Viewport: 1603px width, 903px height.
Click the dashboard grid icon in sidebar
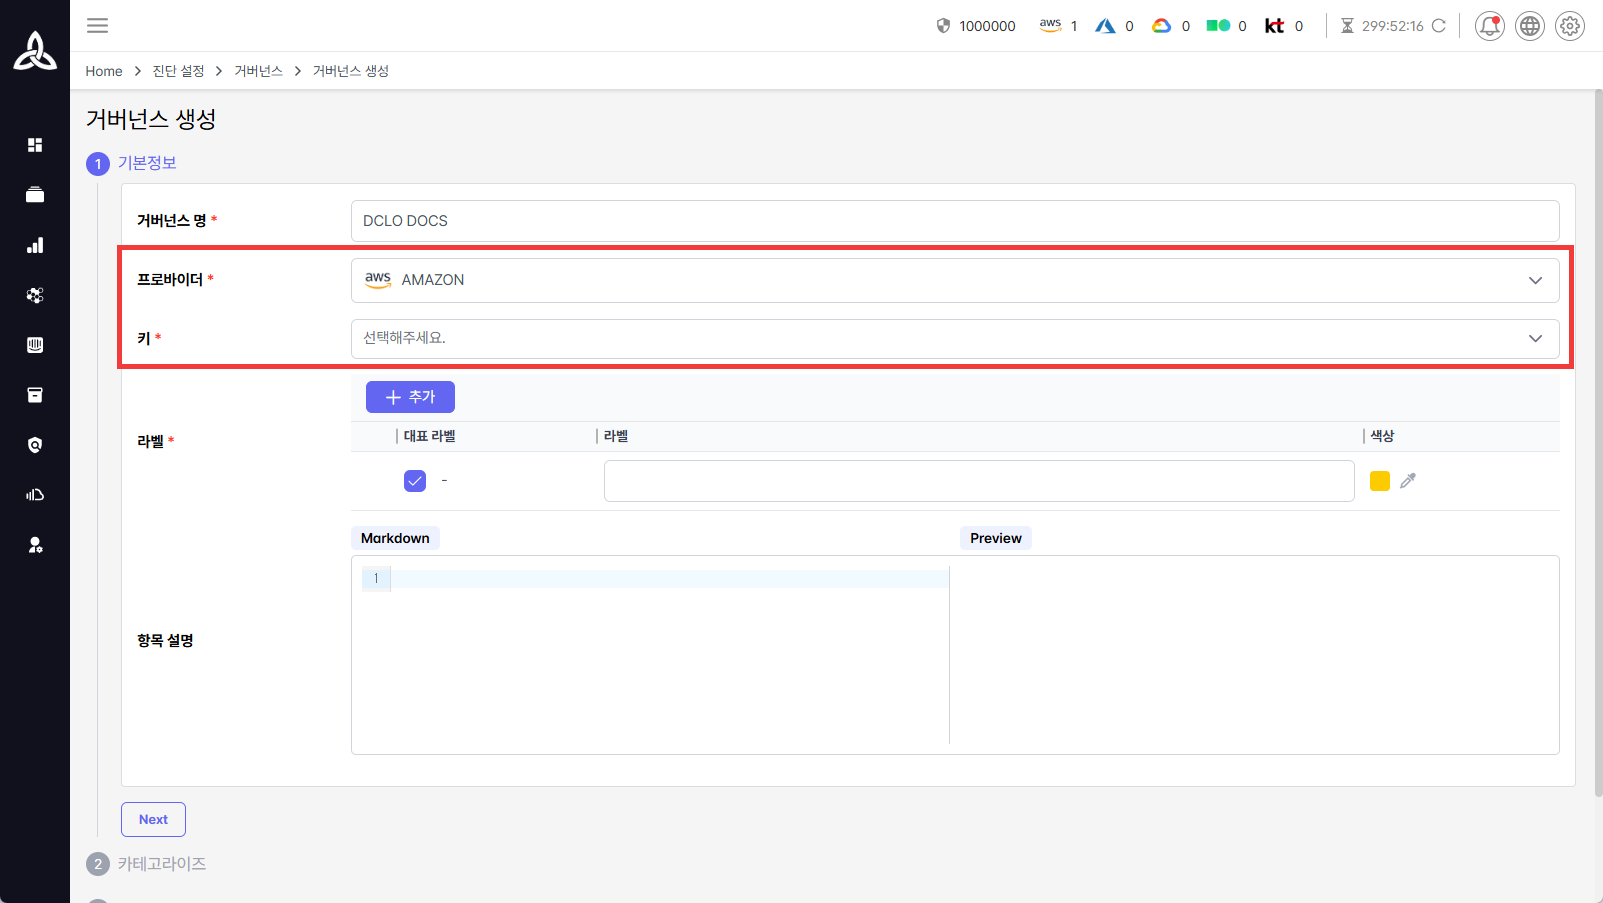point(35,145)
